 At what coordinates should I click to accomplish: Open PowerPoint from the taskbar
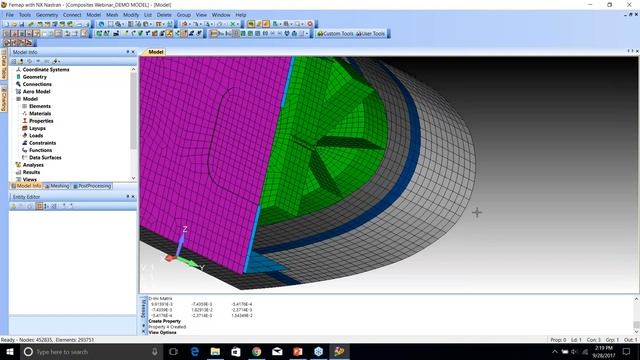pyautogui.click(x=298, y=351)
